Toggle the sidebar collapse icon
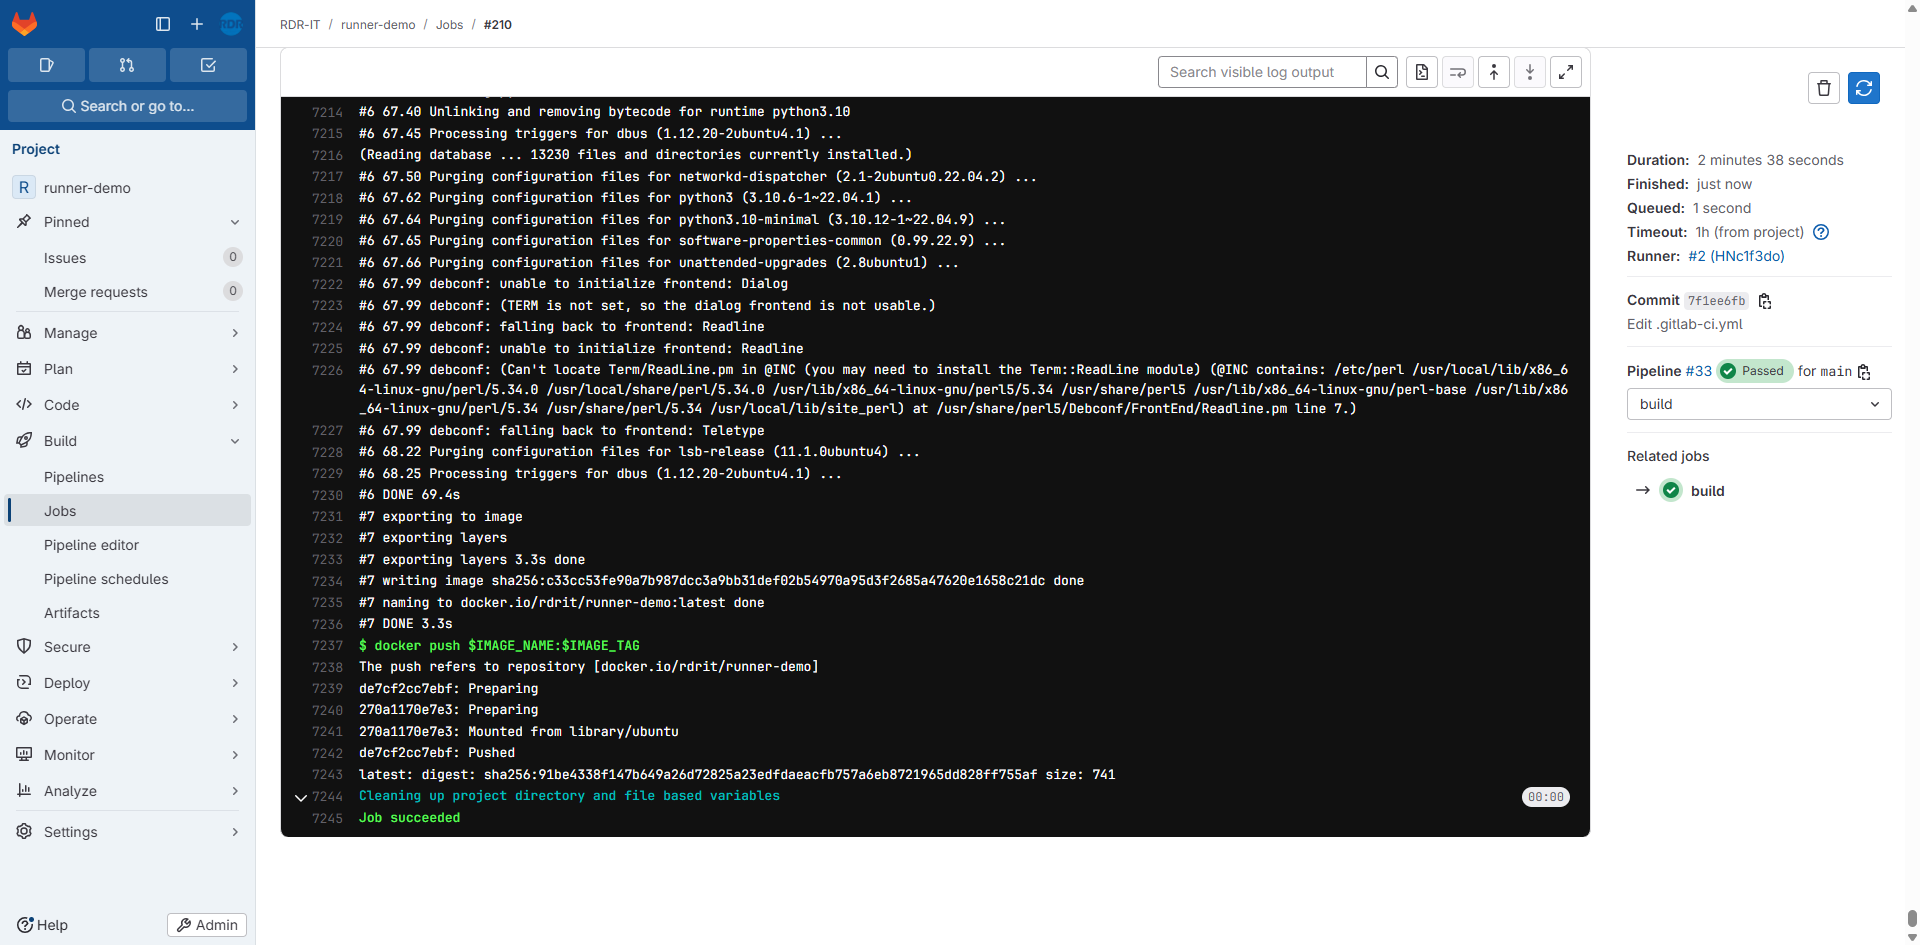This screenshot has width=1920, height=945. (163, 24)
